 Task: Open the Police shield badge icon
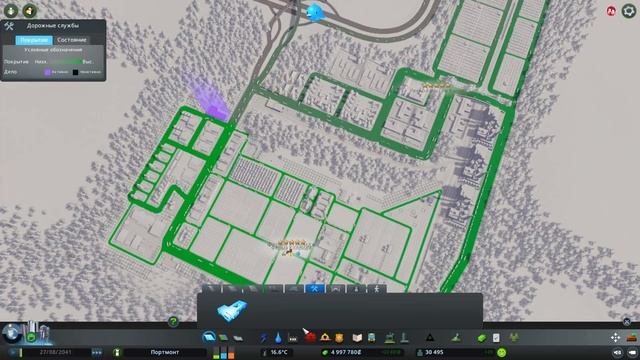339,338
